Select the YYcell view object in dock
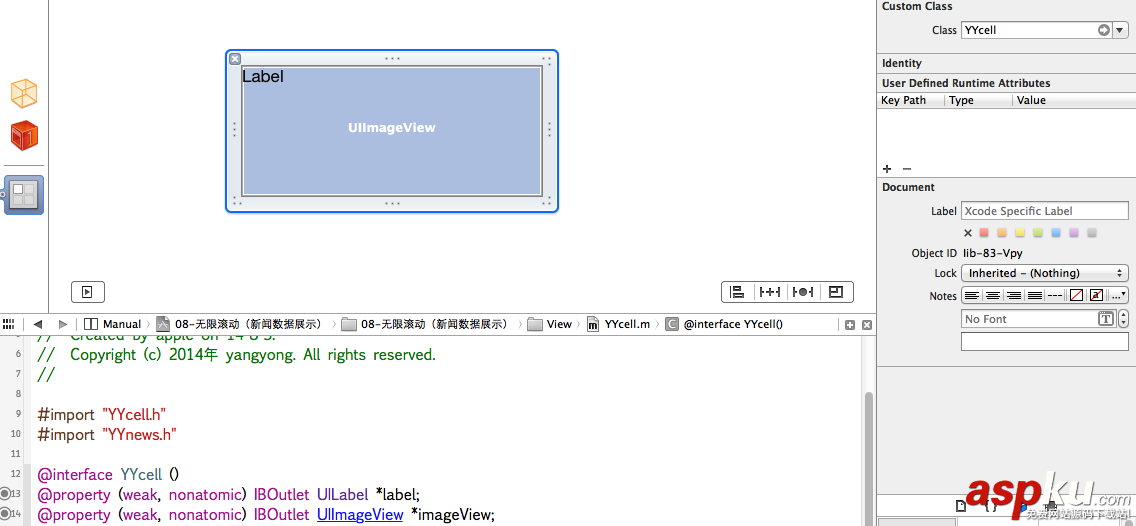The image size is (1136, 526). tap(24, 195)
